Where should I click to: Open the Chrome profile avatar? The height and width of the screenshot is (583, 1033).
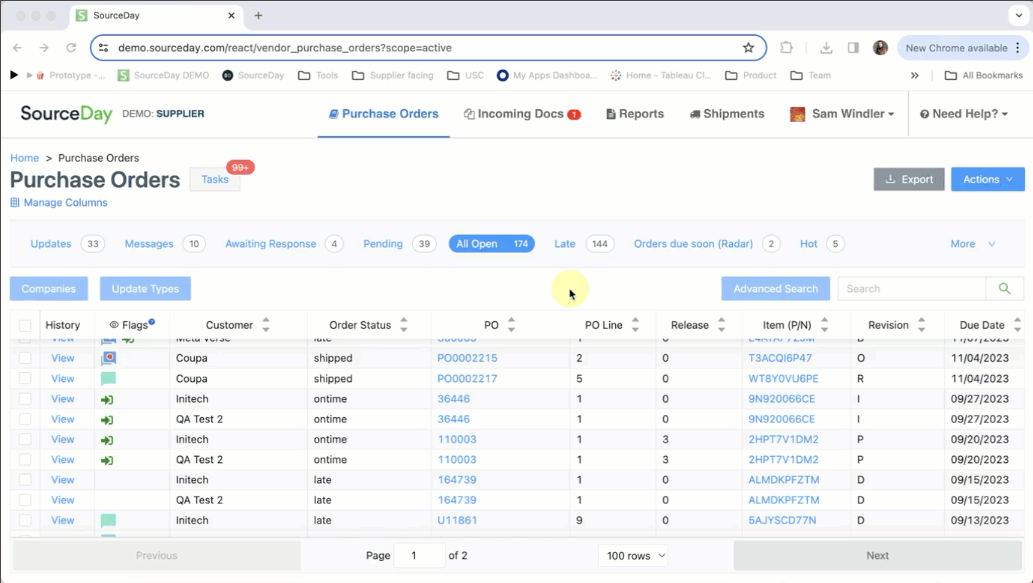pos(880,47)
